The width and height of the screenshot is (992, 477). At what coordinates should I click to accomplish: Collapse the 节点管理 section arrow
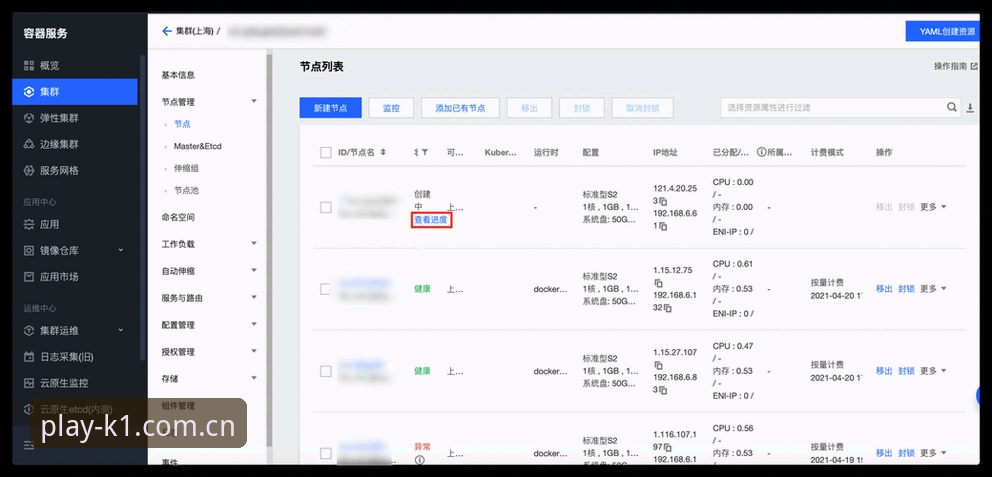coord(254,101)
